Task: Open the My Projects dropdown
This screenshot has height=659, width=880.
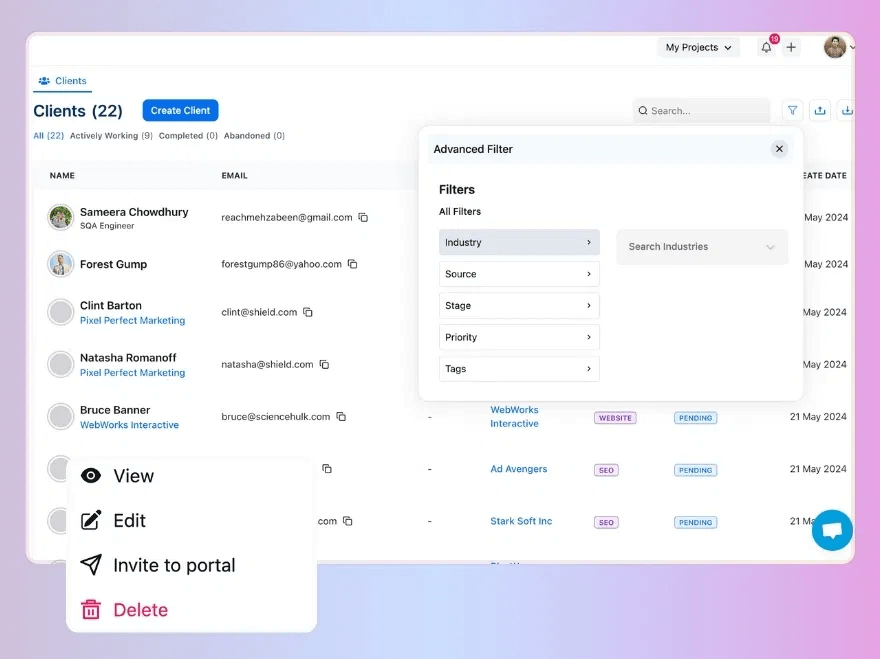Action: (698, 48)
